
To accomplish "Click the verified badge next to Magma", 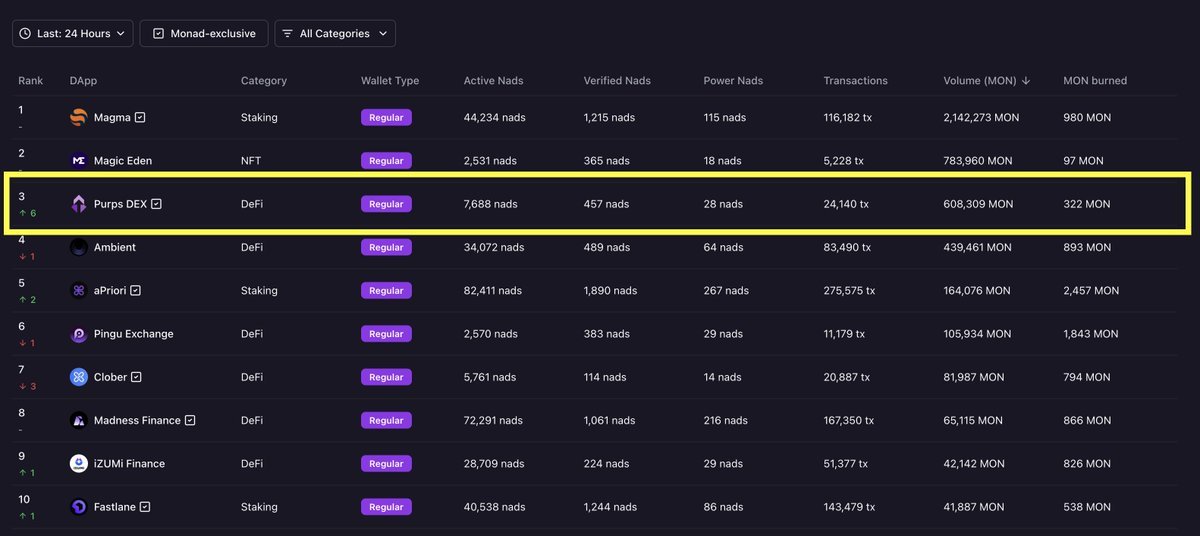I will (140, 117).
